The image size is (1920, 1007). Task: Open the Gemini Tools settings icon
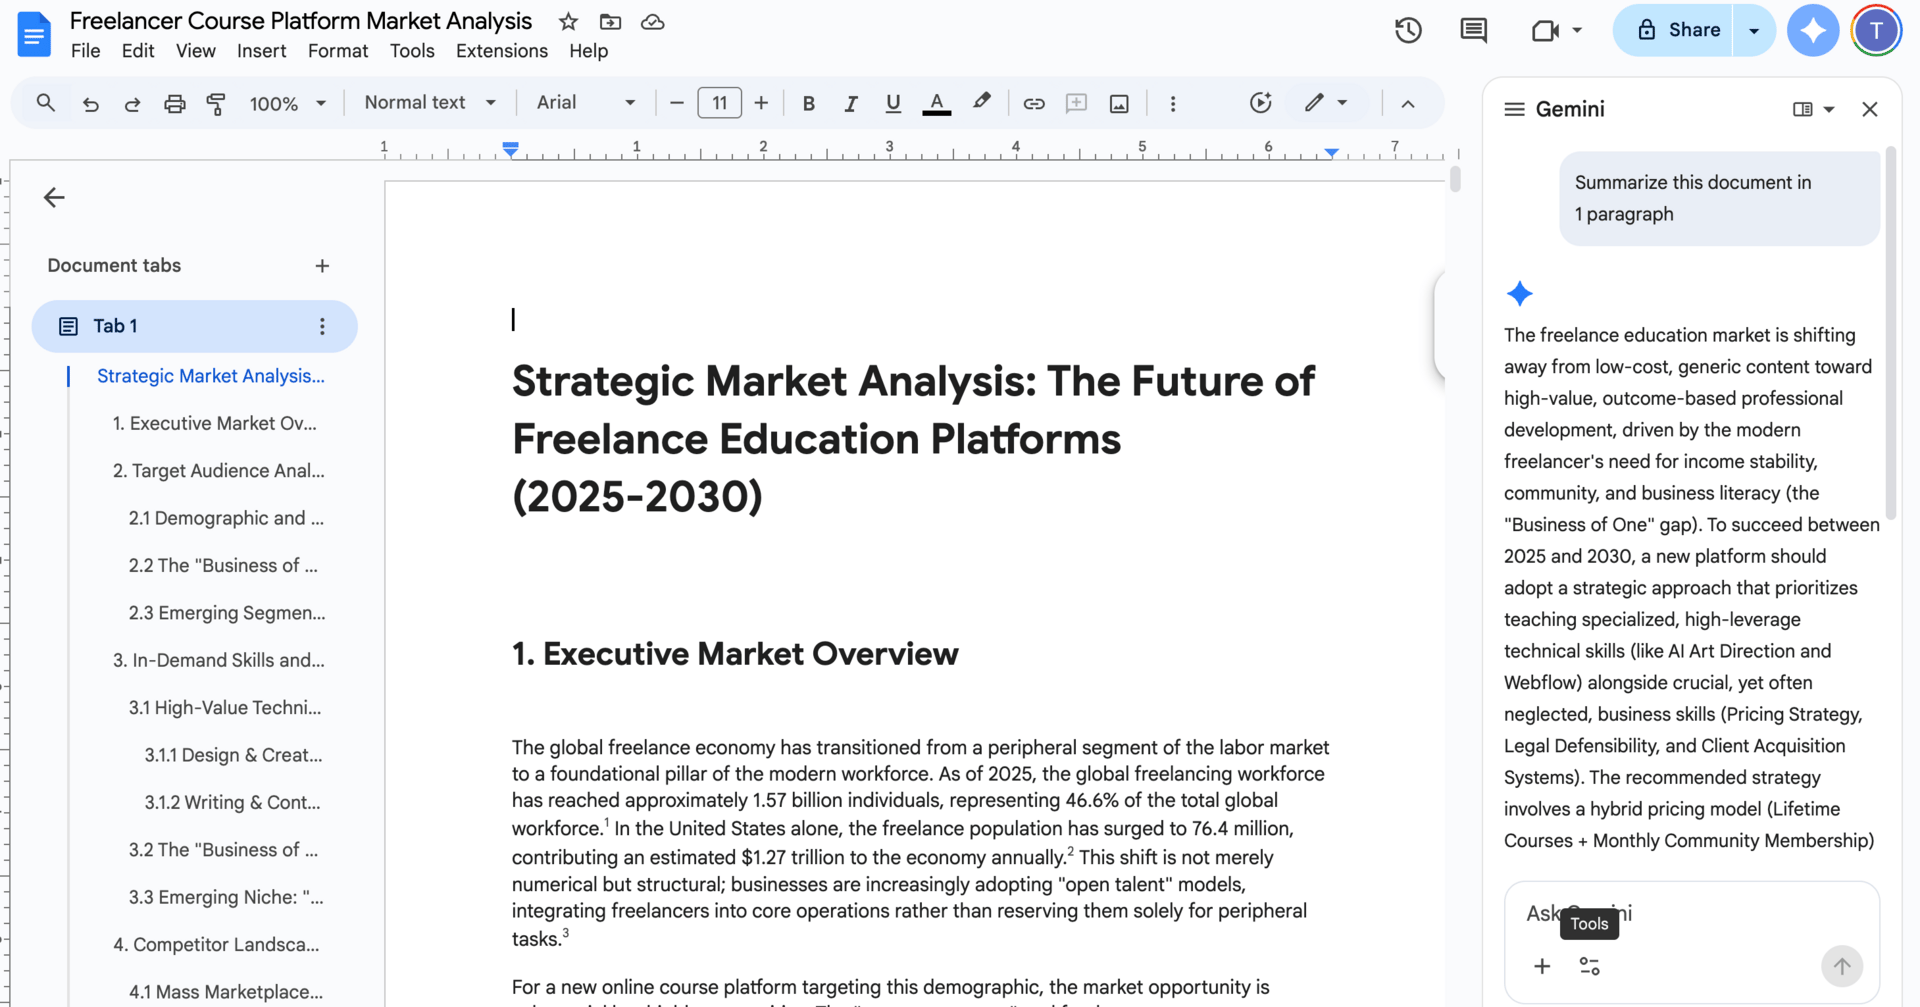1589,966
